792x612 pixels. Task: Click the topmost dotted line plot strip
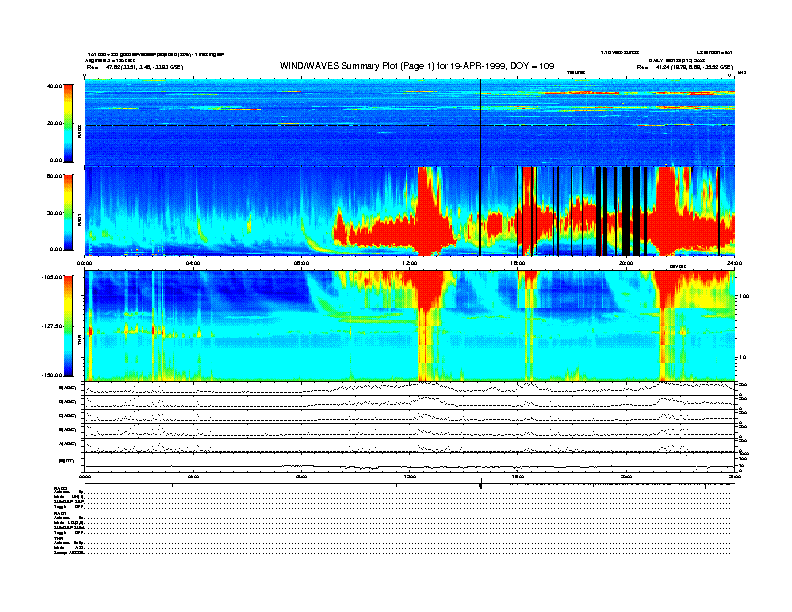point(410,388)
